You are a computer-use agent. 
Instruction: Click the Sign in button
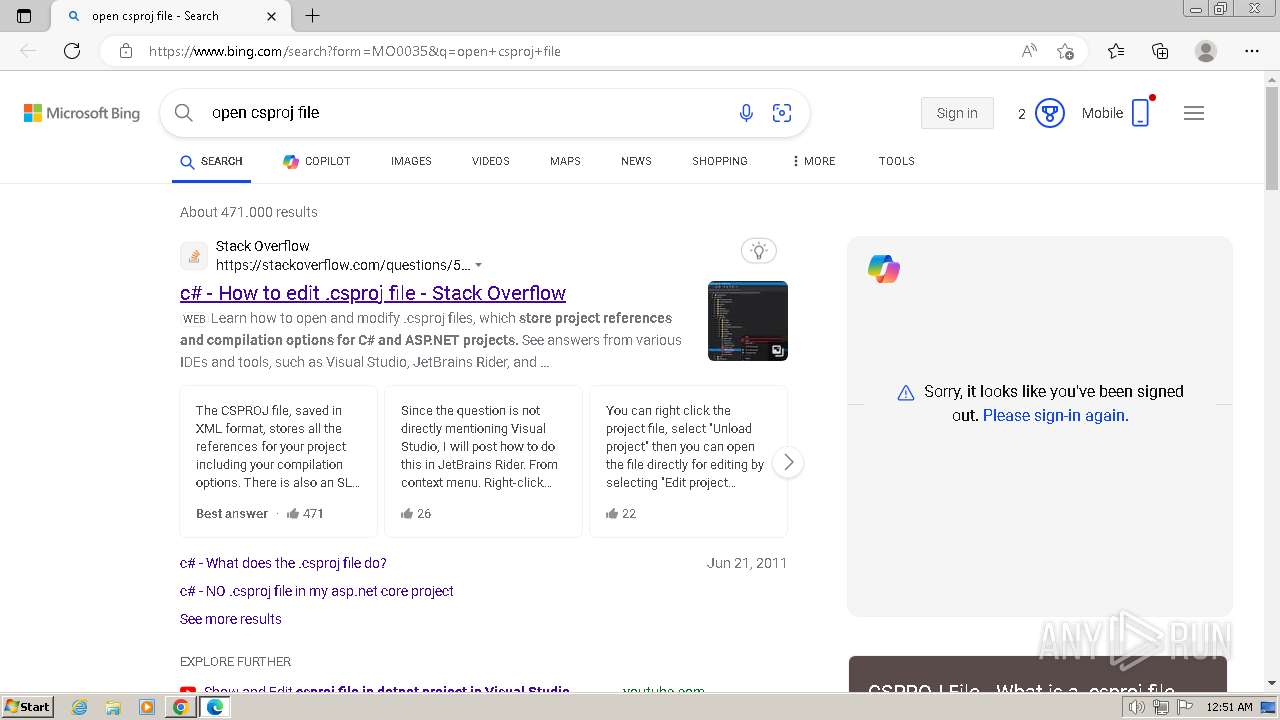(x=957, y=113)
